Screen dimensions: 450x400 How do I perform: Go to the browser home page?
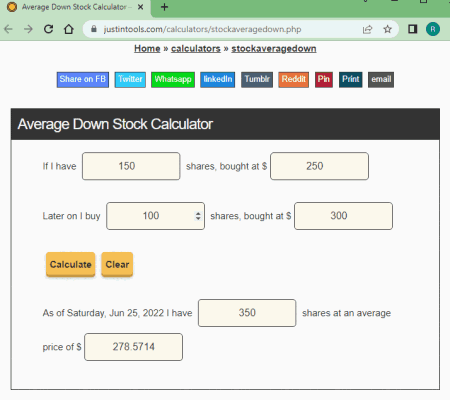69,29
